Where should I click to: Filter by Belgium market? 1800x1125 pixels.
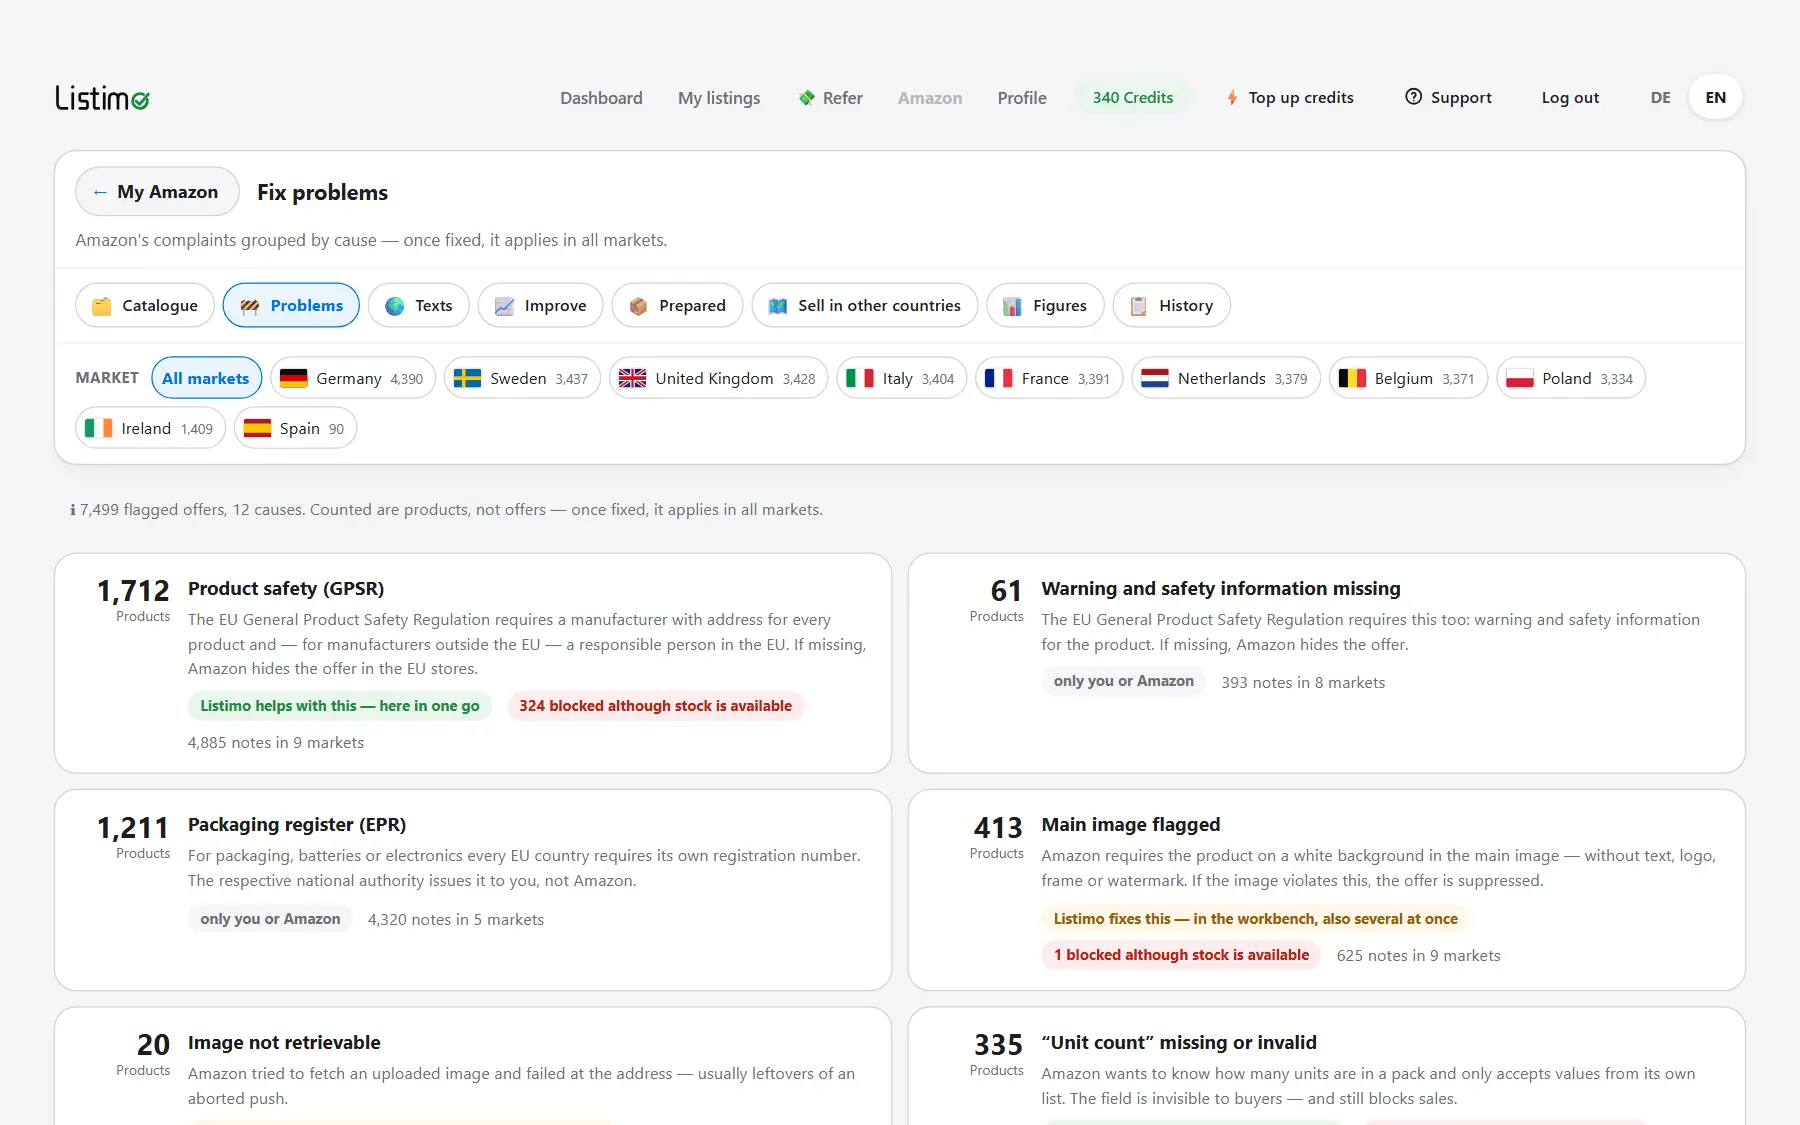pos(1408,378)
